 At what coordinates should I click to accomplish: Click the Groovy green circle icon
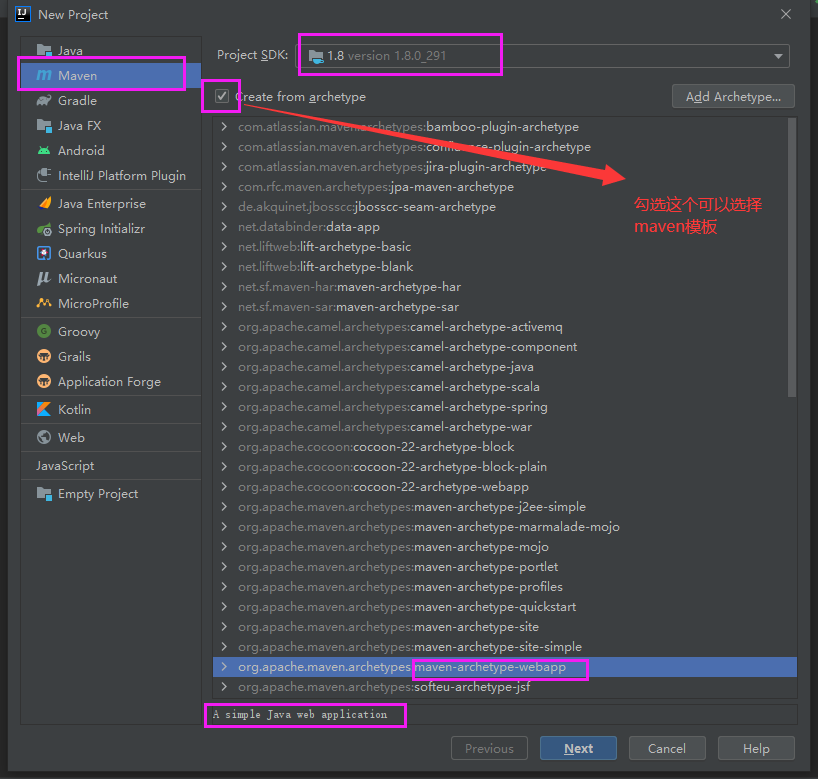44,331
